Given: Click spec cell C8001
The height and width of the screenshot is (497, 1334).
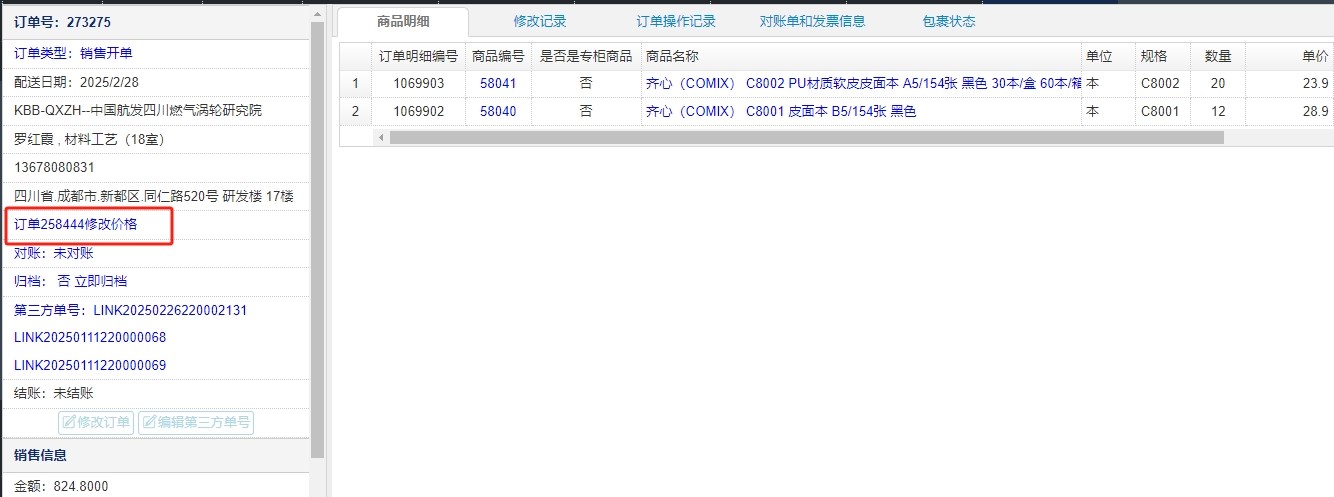Looking at the screenshot, I should coord(1161,111).
